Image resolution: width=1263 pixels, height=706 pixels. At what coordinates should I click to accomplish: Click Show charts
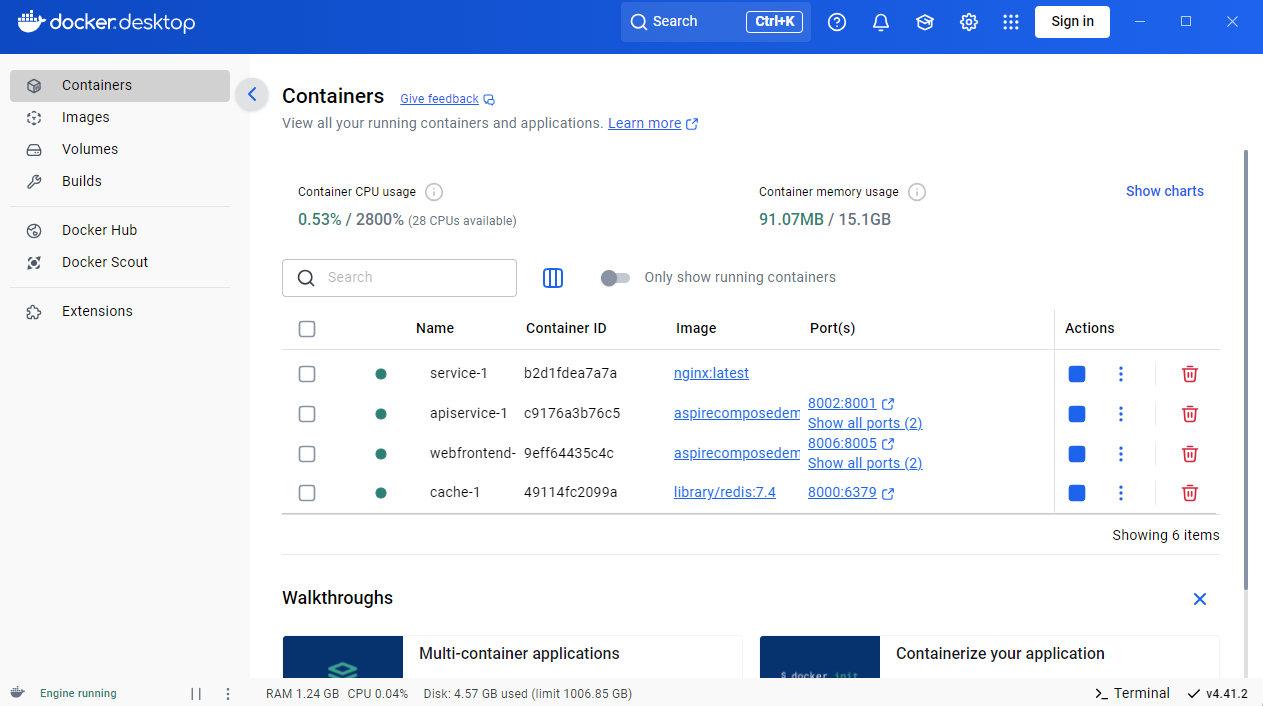(x=1165, y=191)
